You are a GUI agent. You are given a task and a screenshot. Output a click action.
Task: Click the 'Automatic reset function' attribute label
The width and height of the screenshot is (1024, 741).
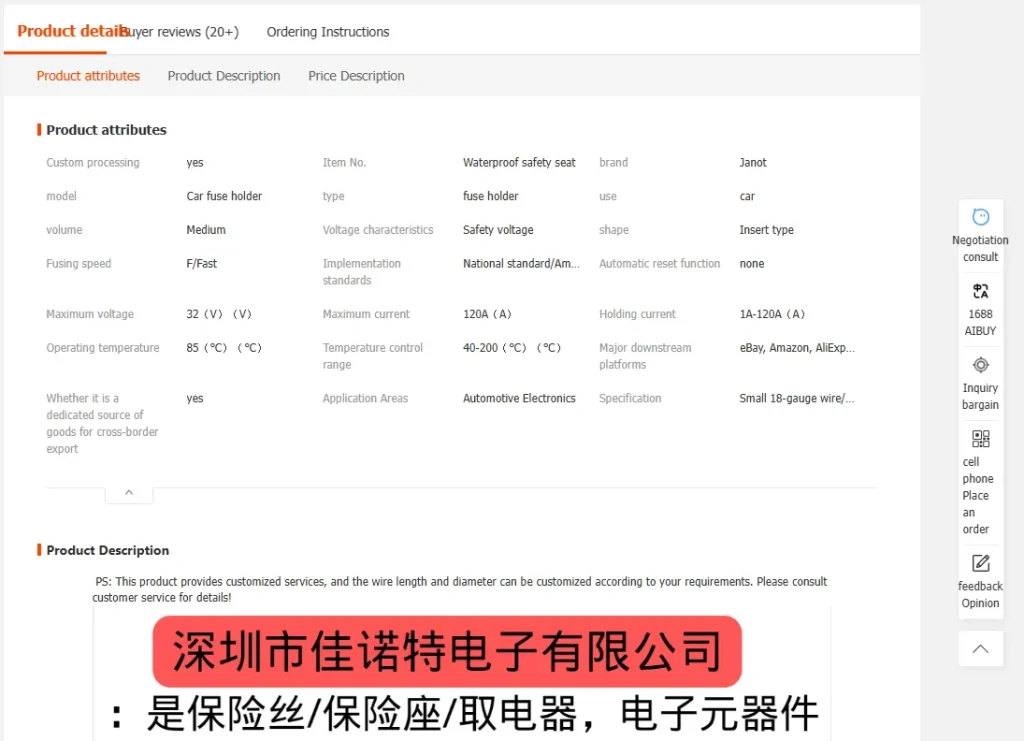tap(660, 264)
